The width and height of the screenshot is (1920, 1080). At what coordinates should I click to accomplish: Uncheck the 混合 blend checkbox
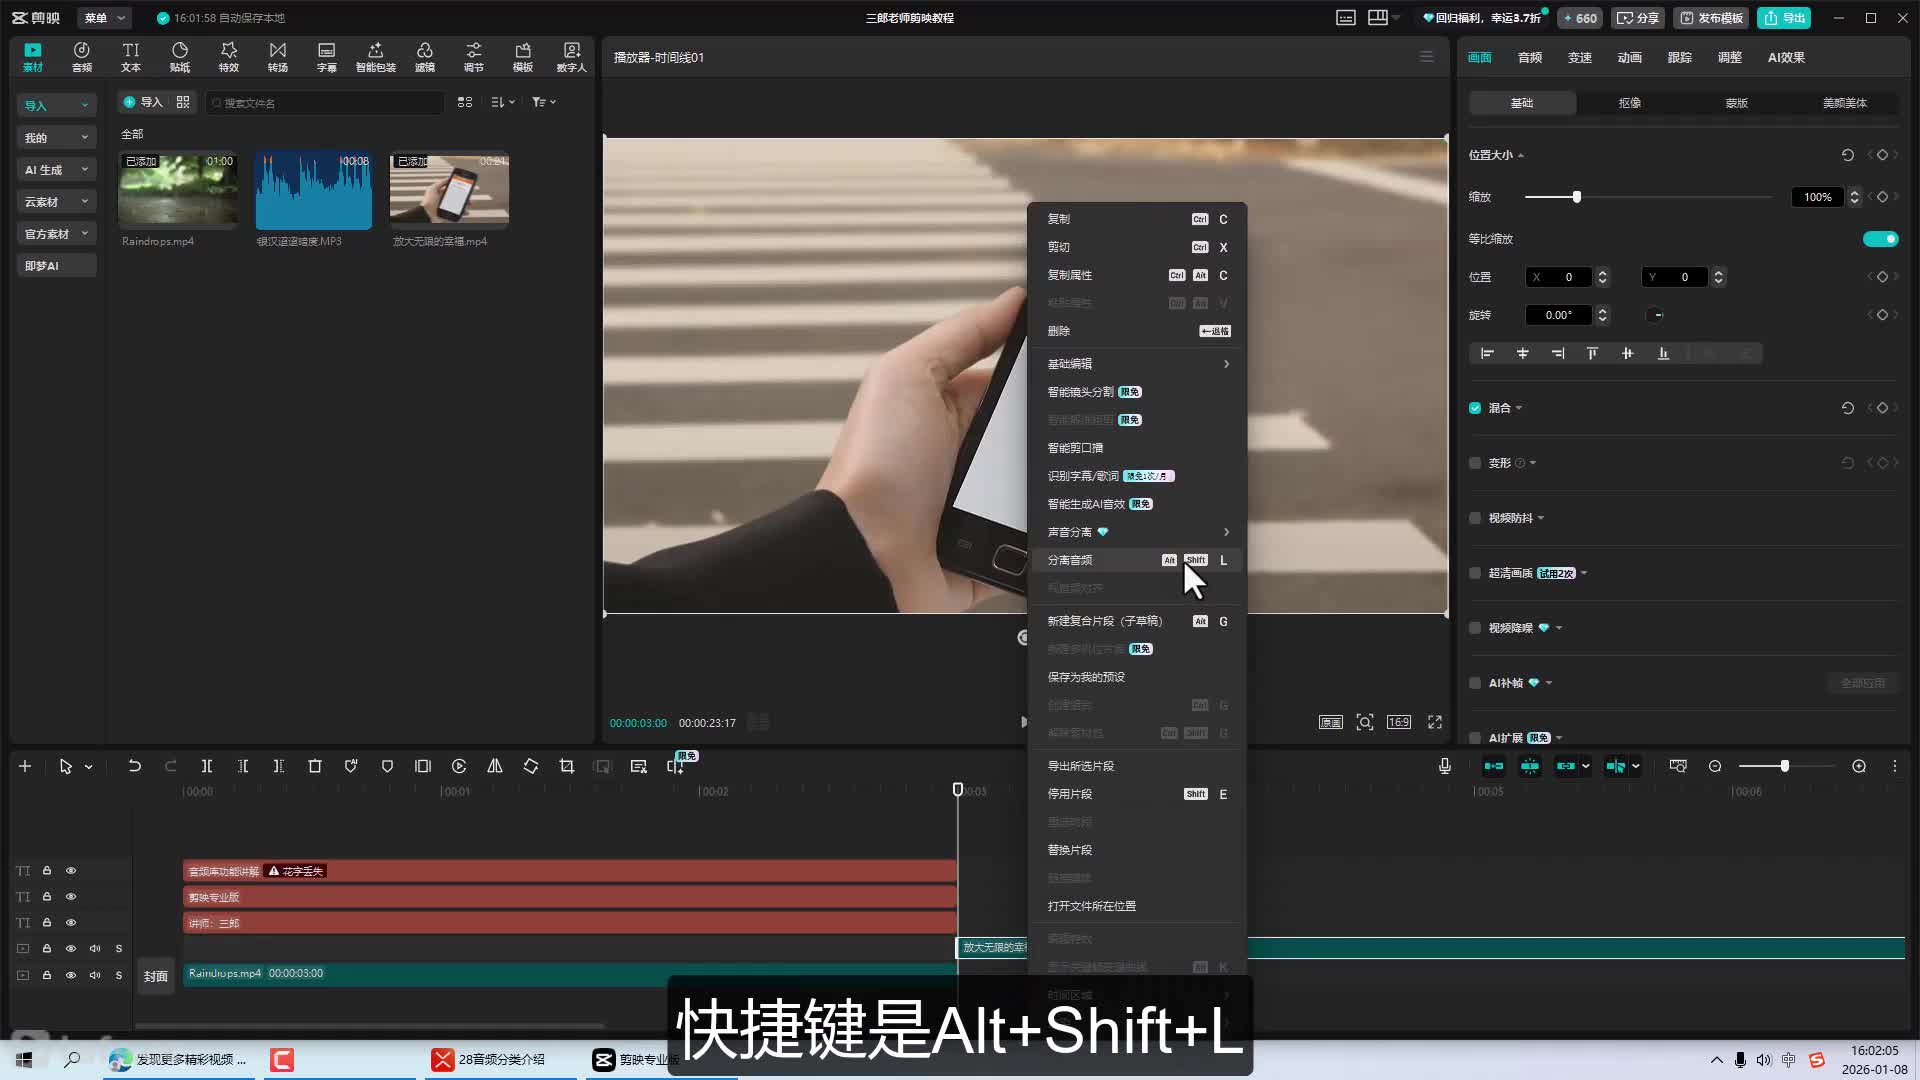(x=1475, y=408)
